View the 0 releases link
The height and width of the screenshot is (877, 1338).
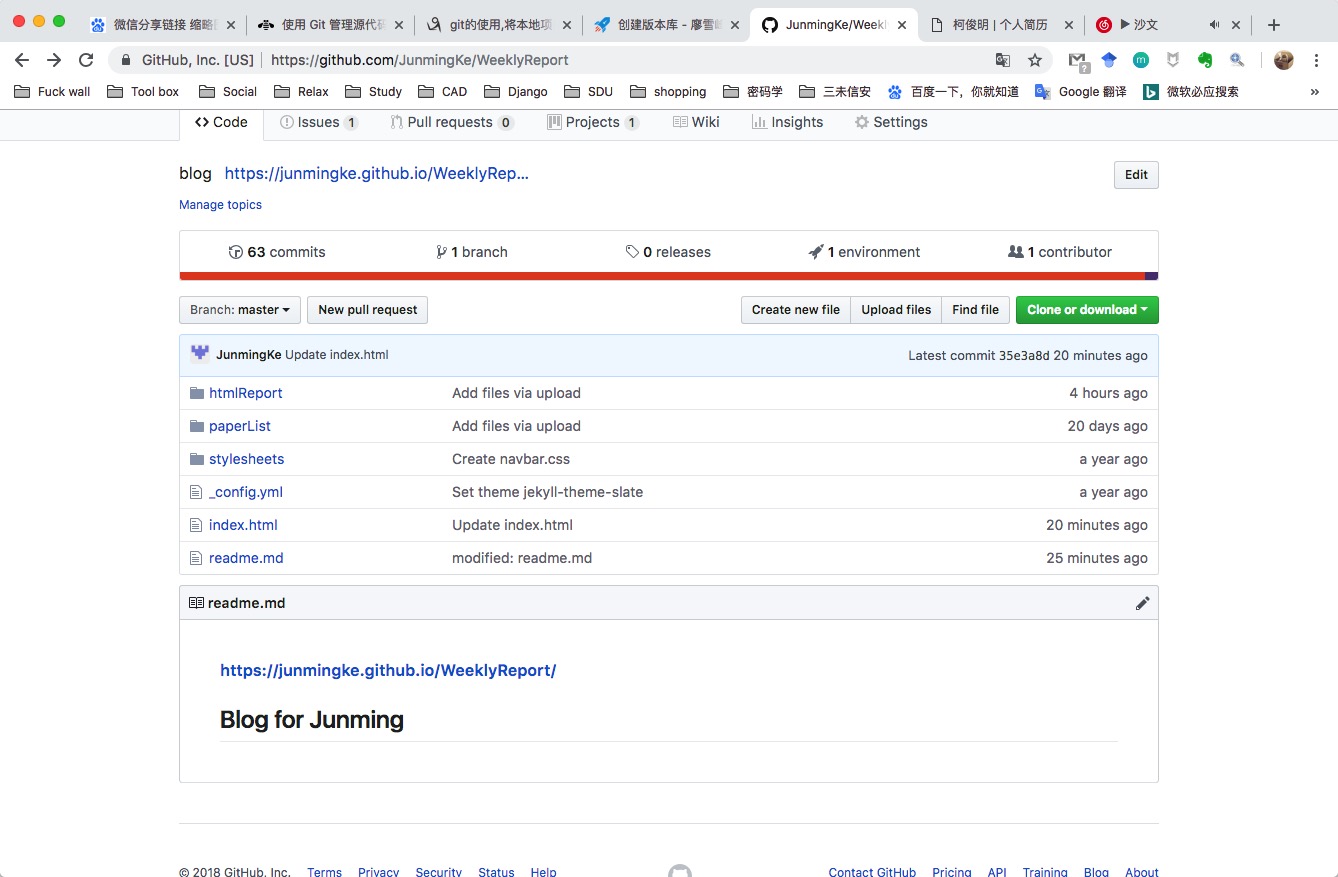pyautogui.click(x=668, y=252)
